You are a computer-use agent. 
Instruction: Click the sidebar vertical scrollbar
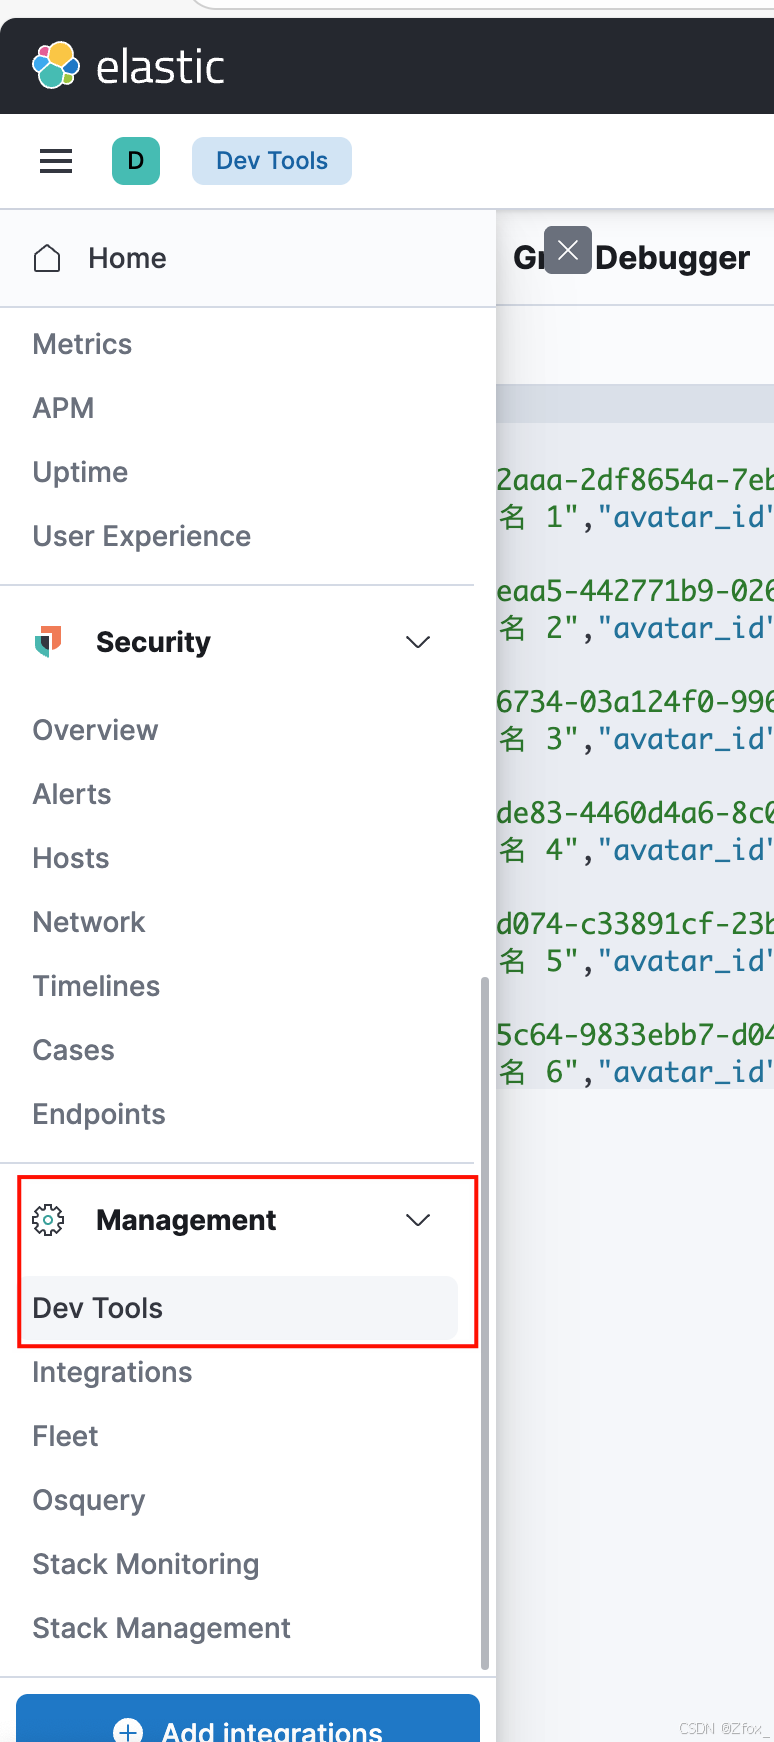(x=485, y=1323)
